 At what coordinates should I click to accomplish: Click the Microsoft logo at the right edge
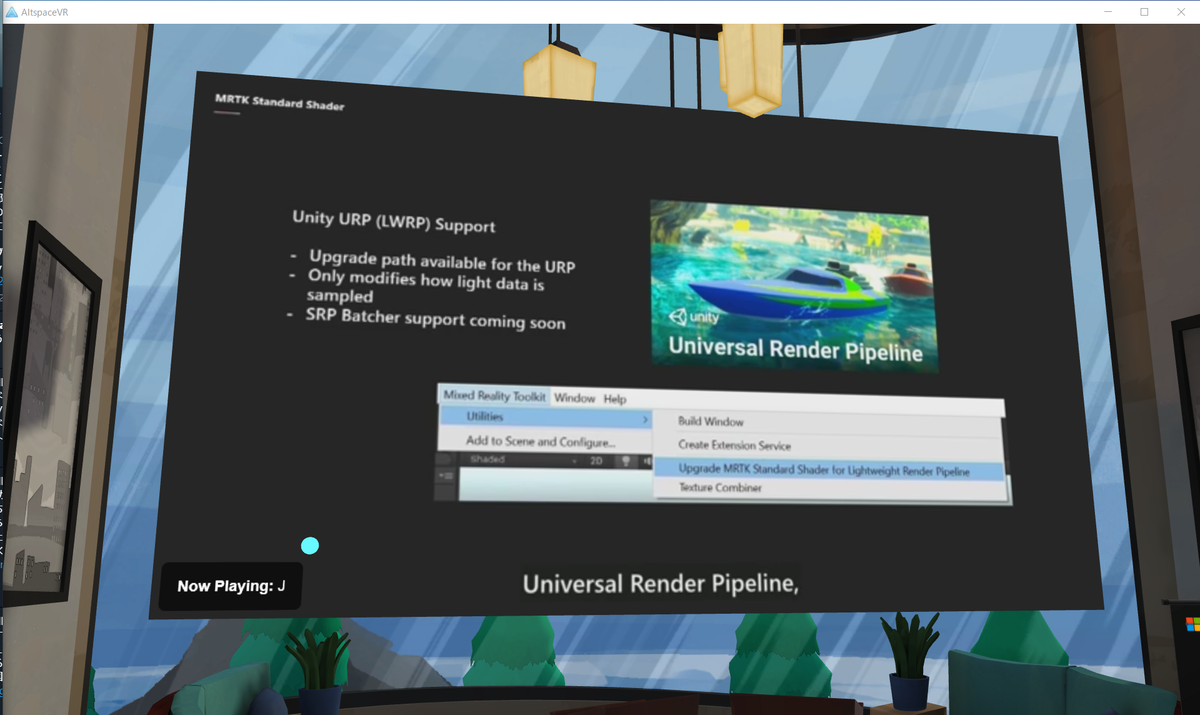tap(1193, 624)
